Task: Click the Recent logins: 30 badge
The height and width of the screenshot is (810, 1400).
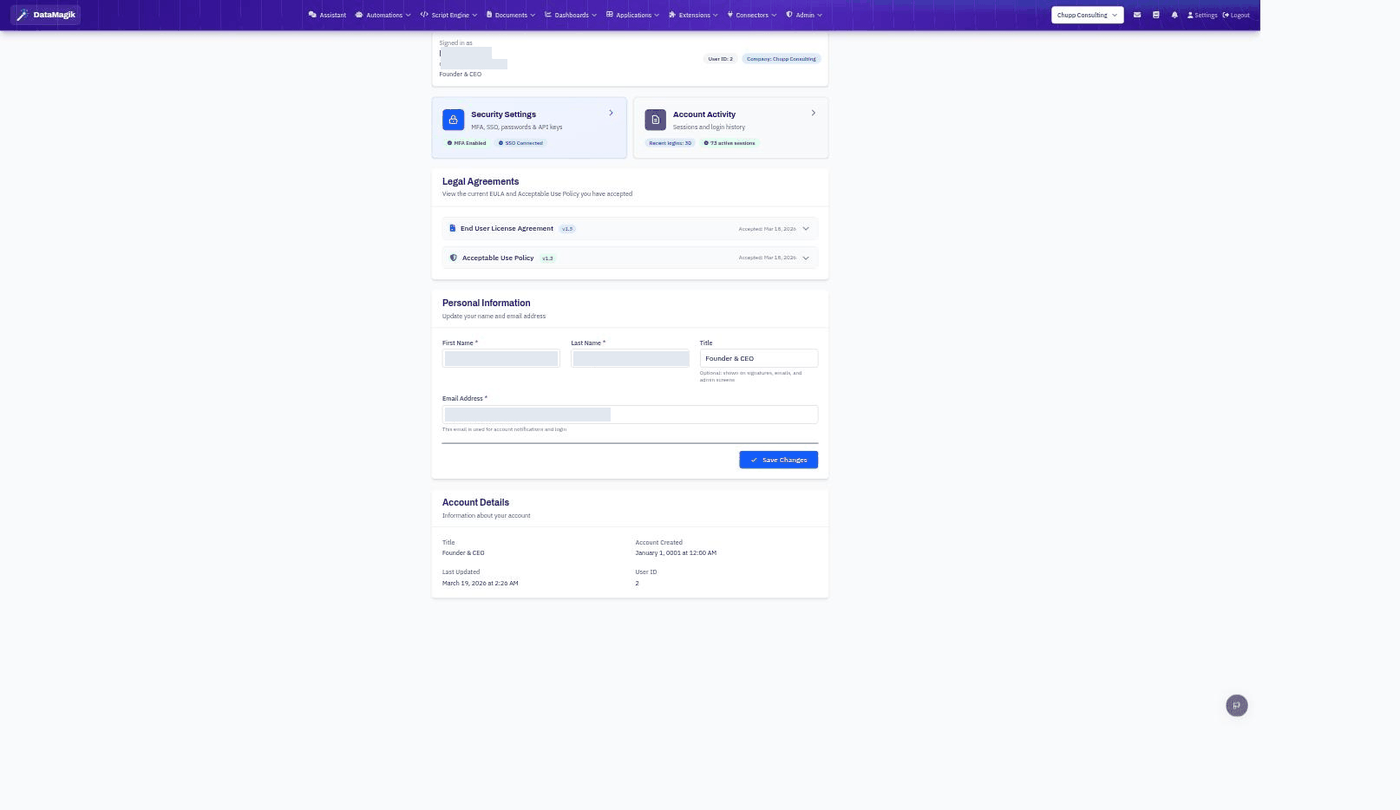Action: click(670, 143)
